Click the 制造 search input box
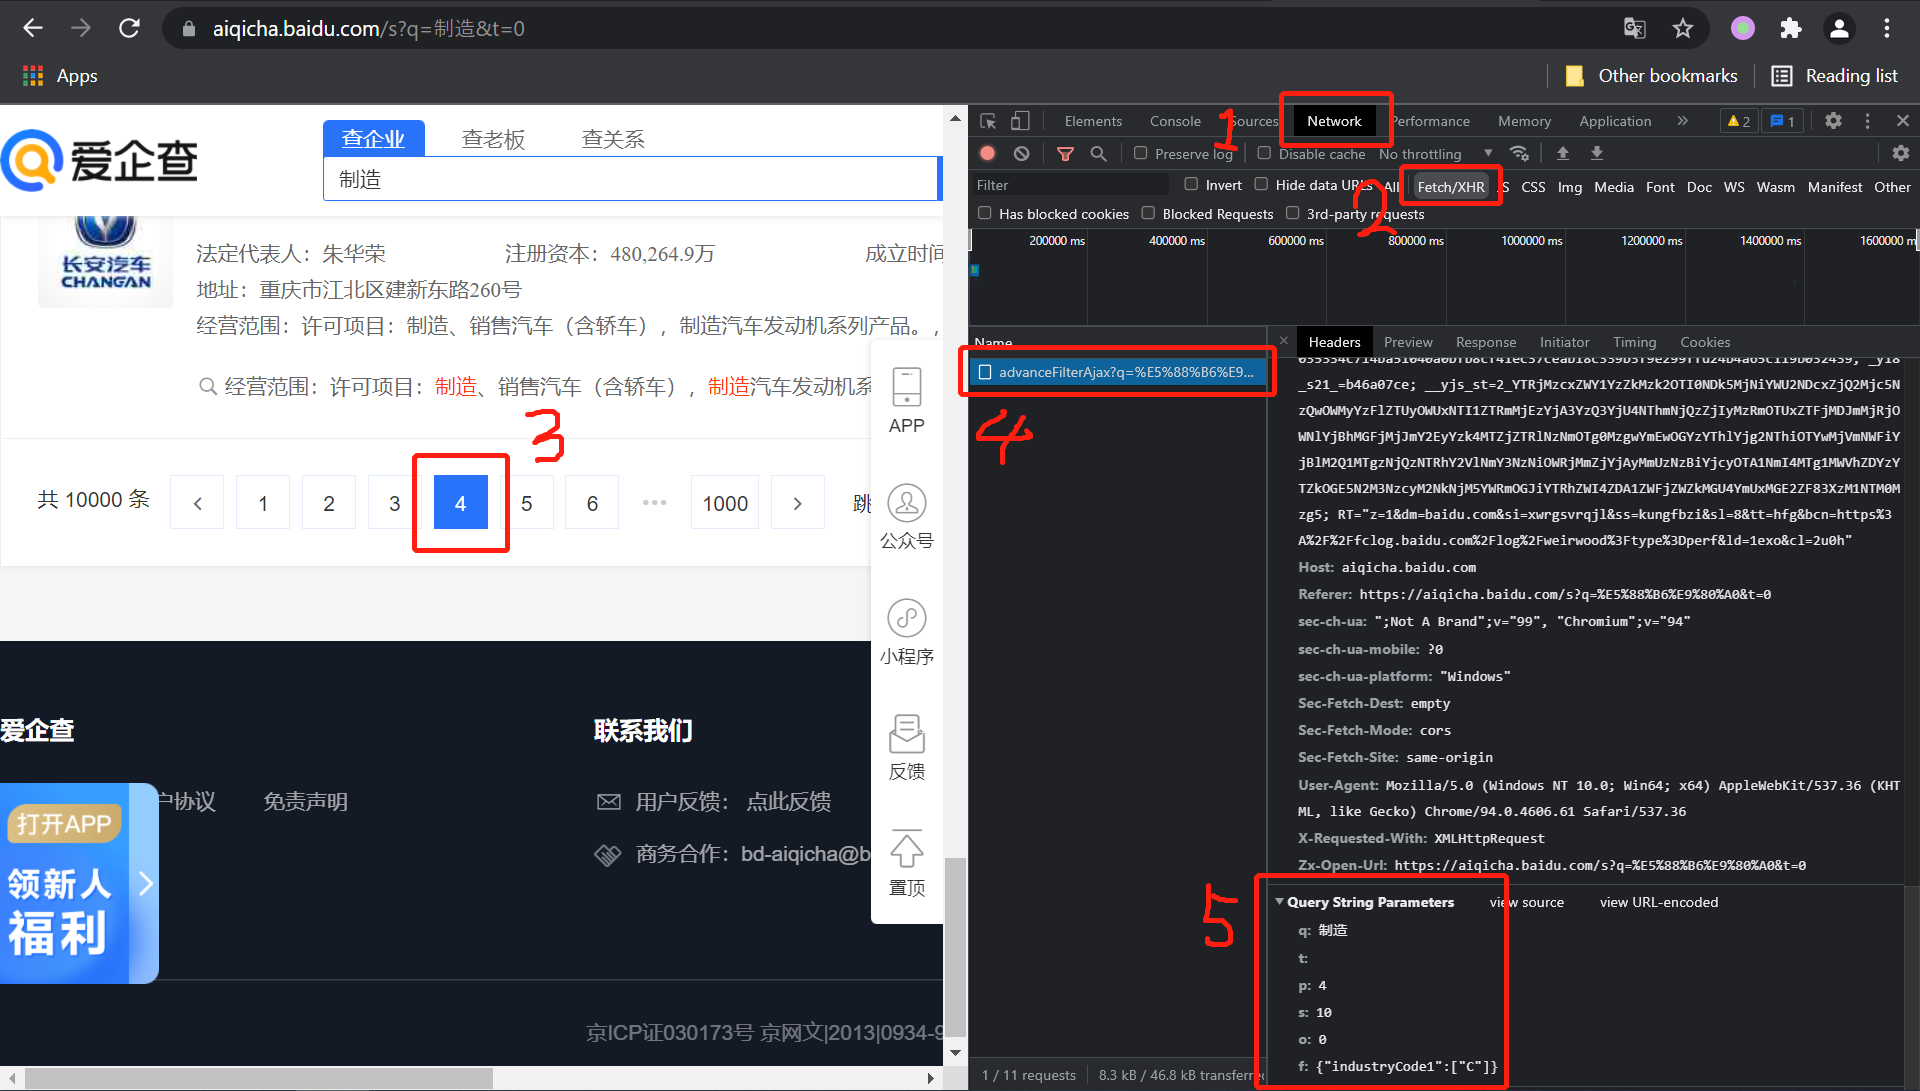 coord(631,179)
